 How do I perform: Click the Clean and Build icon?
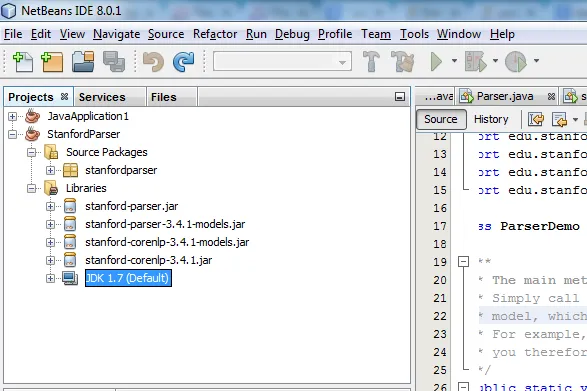click(x=403, y=61)
